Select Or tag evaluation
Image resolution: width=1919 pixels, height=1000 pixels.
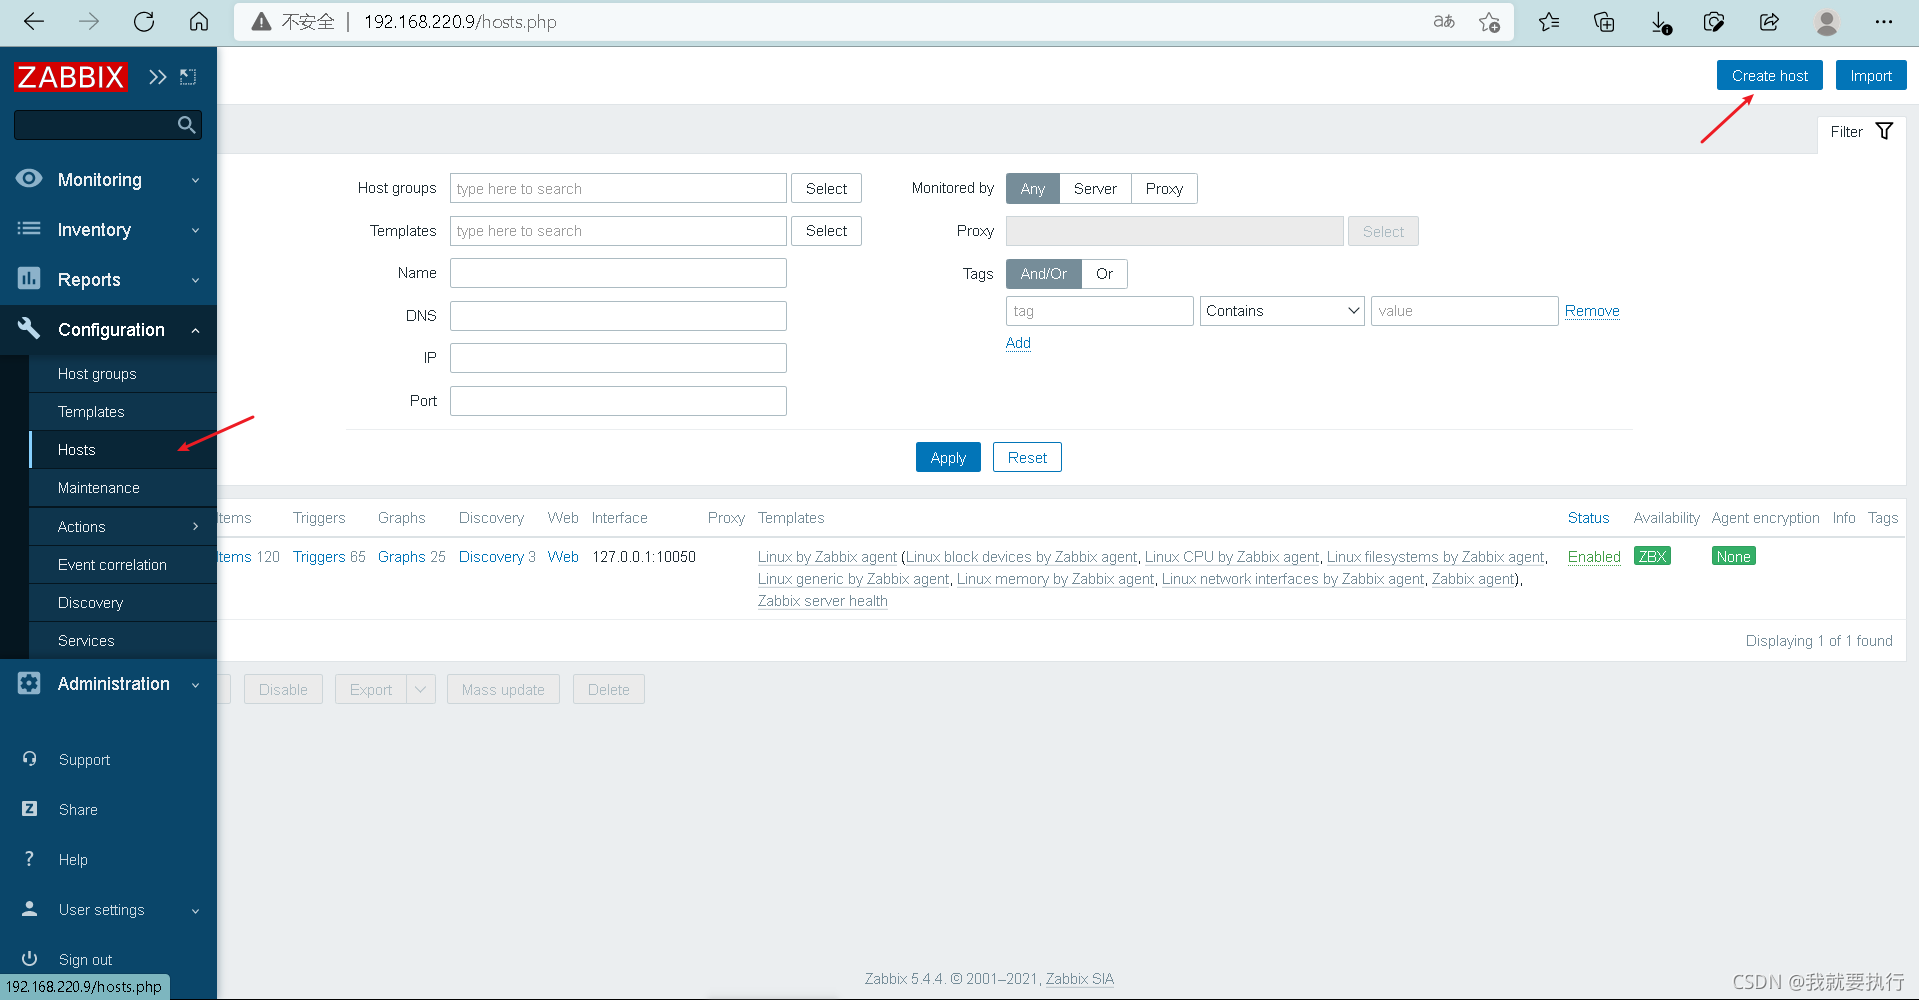pos(1104,274)
